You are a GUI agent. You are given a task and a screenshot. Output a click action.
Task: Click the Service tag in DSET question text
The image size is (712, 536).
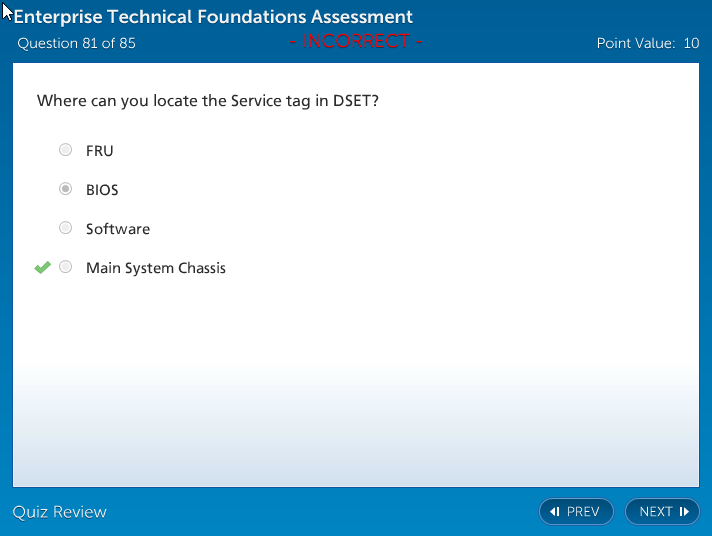tap(208, 101)
